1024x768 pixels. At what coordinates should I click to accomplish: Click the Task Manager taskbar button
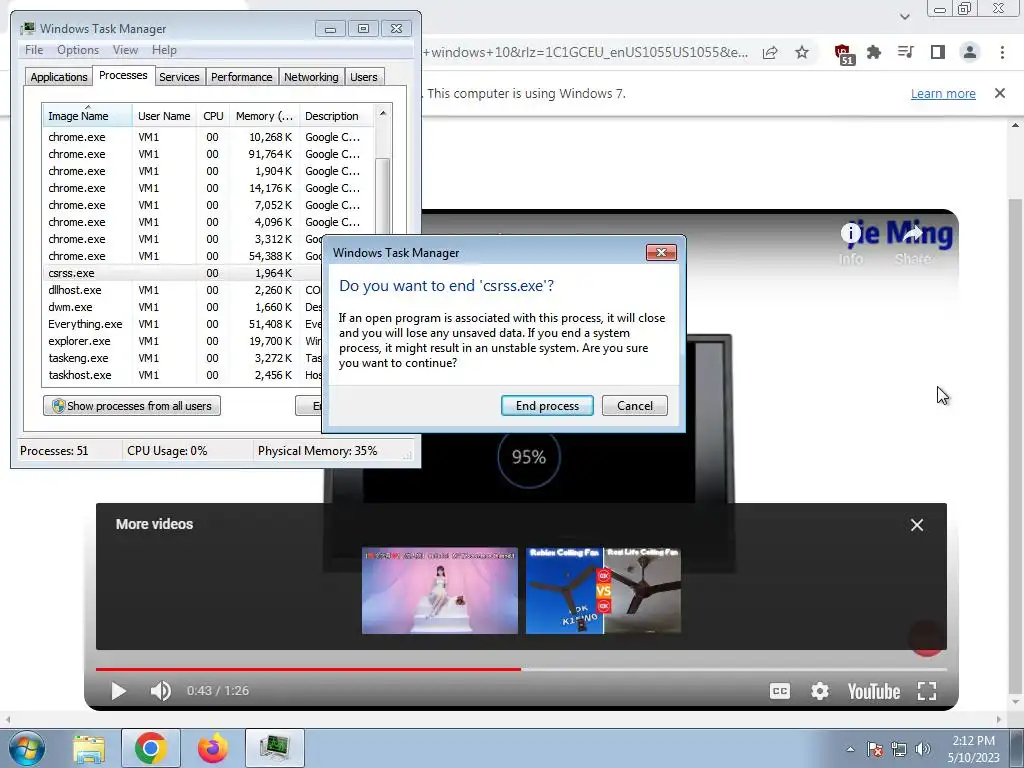275,748
